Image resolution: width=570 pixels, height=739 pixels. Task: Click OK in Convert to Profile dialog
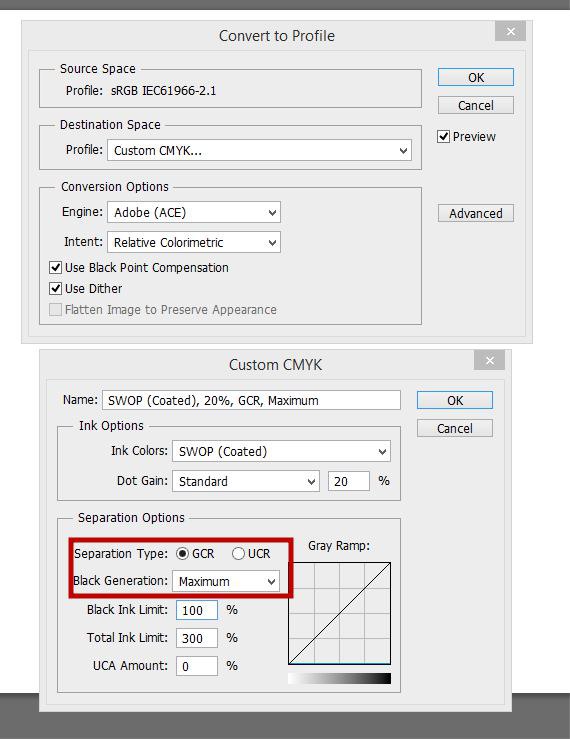pos(475,77)
